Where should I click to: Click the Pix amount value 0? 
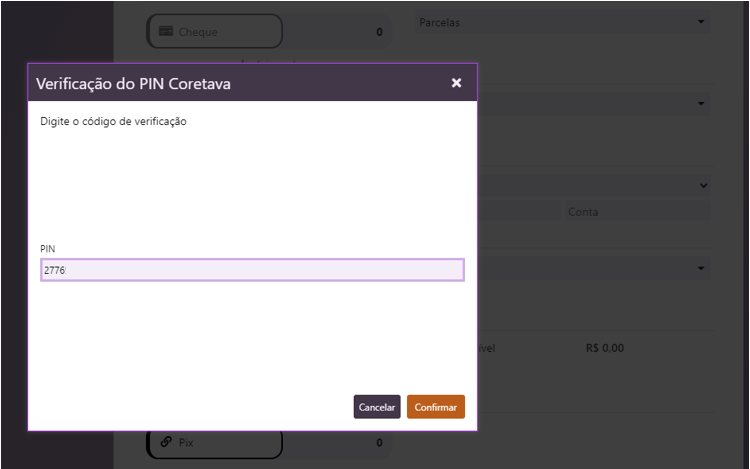coord(379,443)
